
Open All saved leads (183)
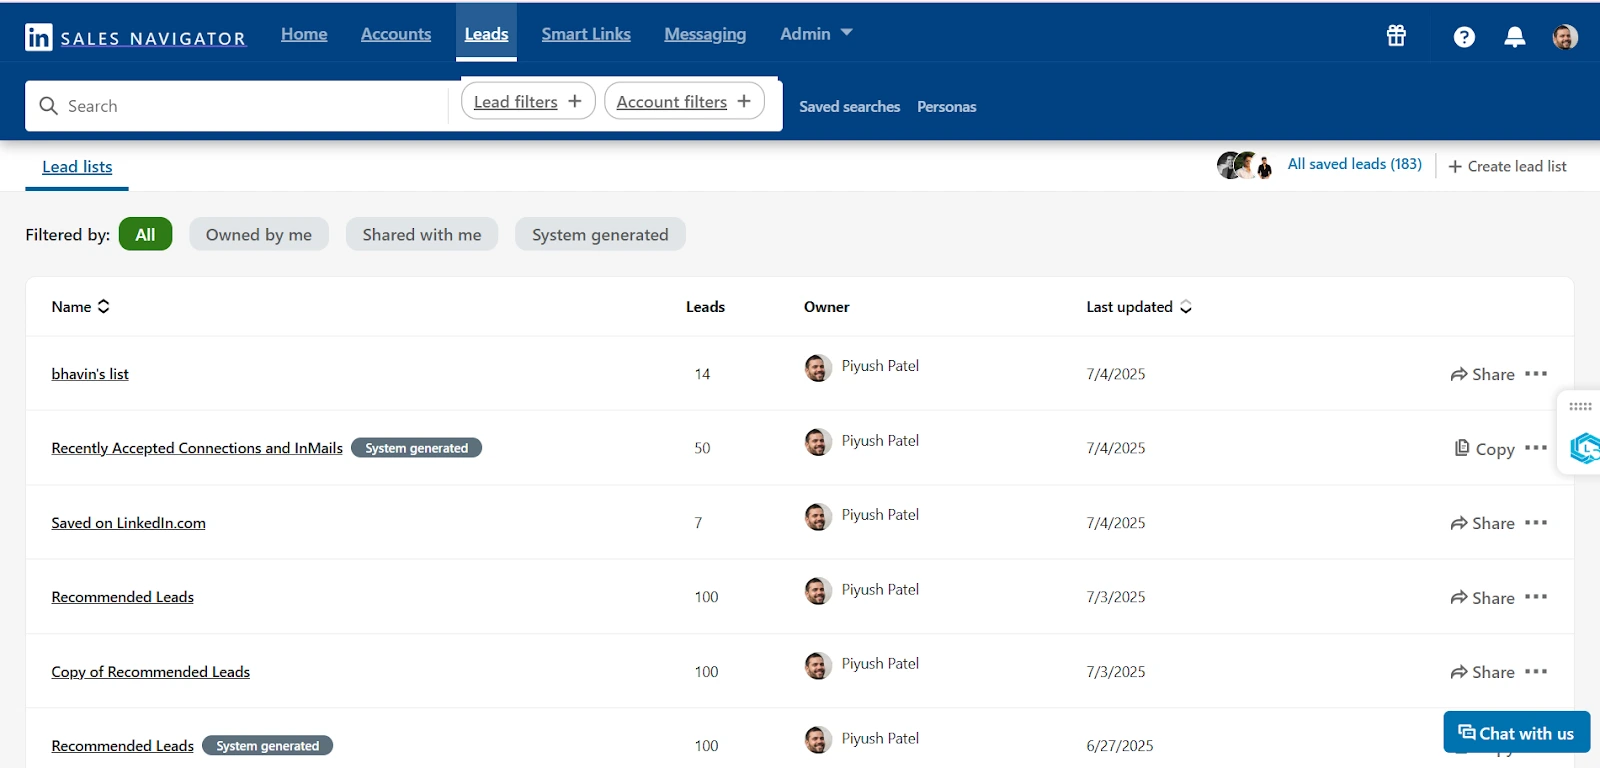(x=1354, y=164)
